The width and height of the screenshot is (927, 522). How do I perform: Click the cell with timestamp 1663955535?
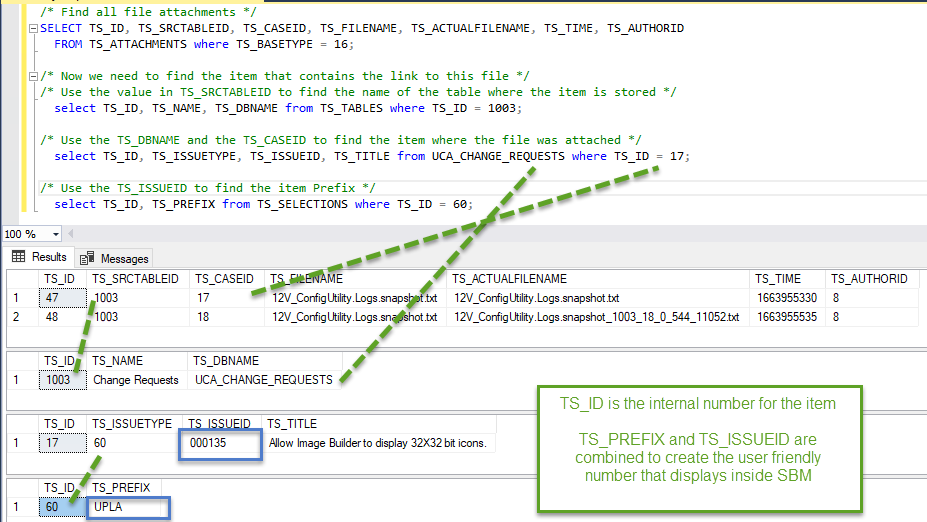(x=786, y=316)
